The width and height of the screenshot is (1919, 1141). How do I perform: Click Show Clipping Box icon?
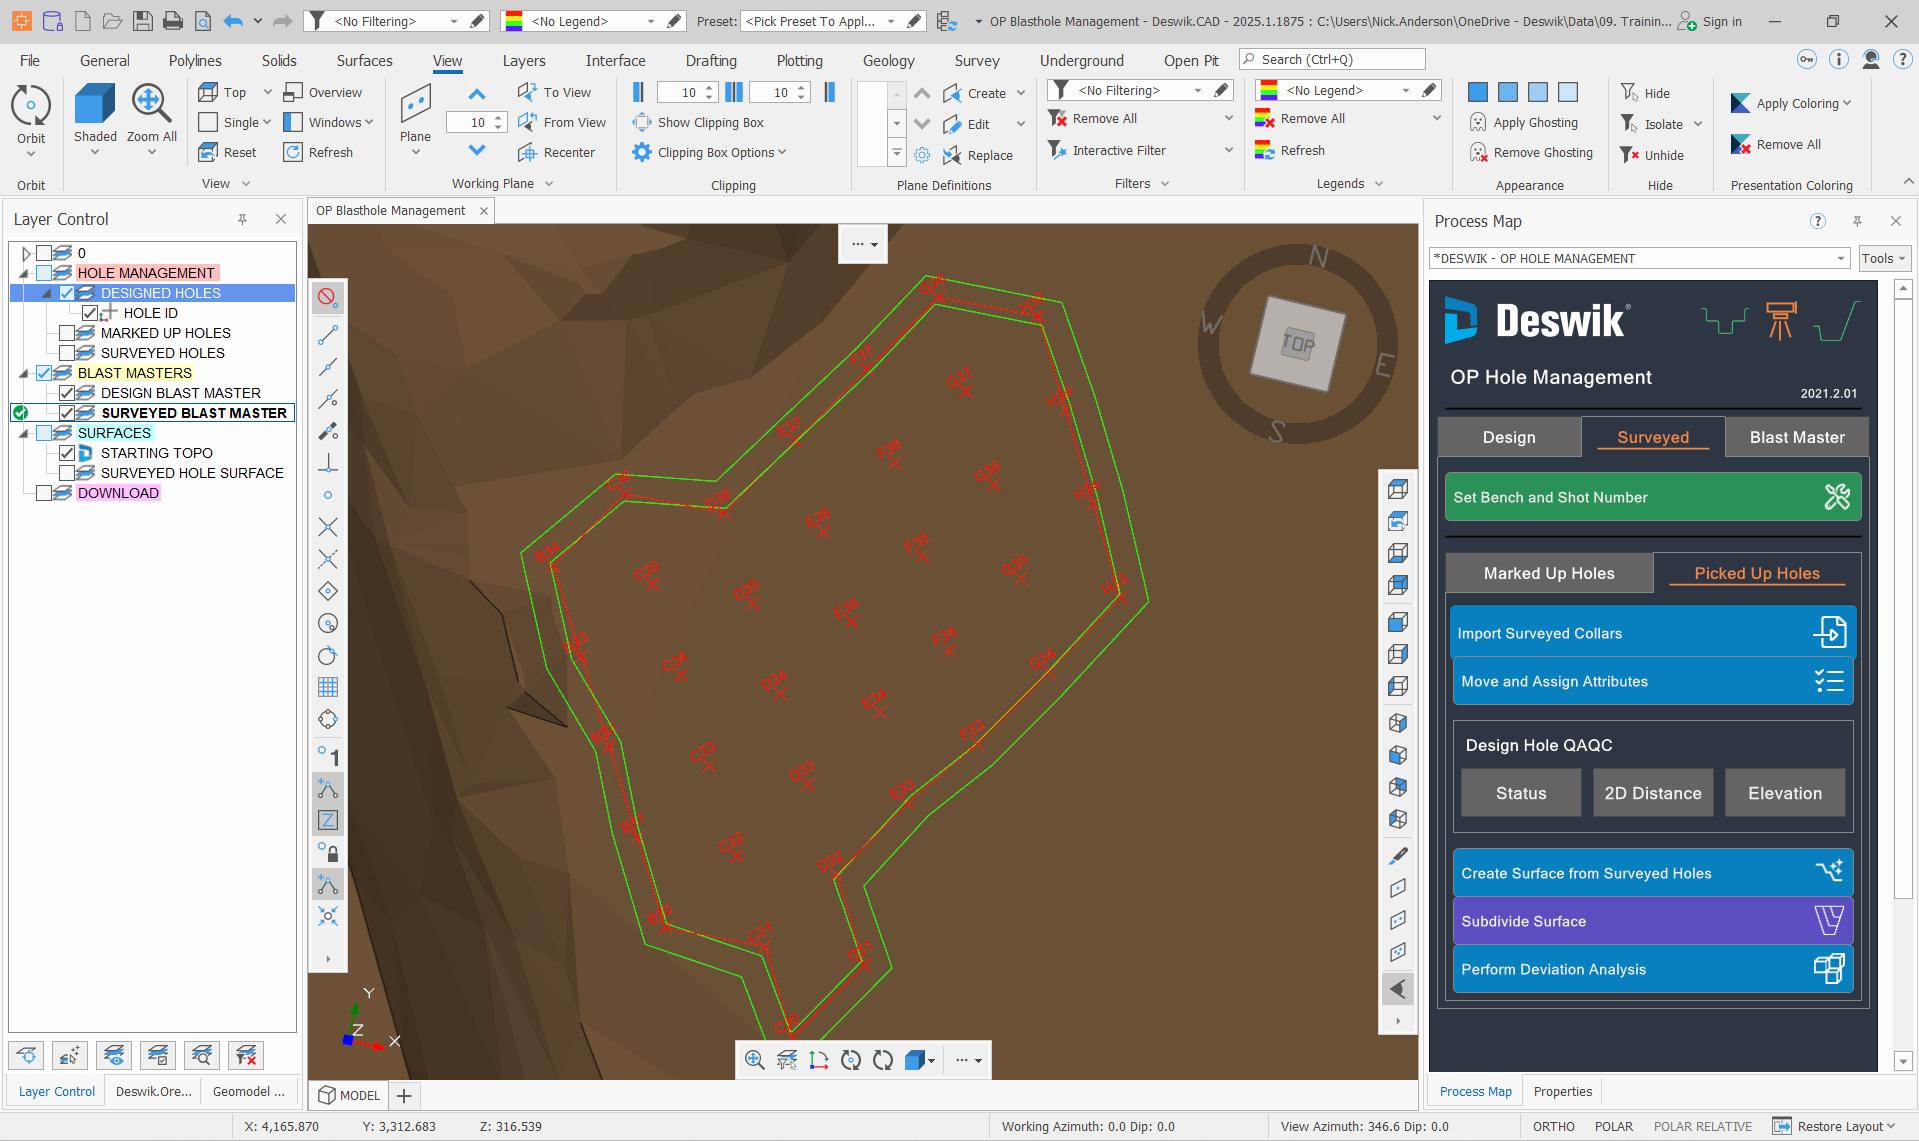[x=642, y=122]
